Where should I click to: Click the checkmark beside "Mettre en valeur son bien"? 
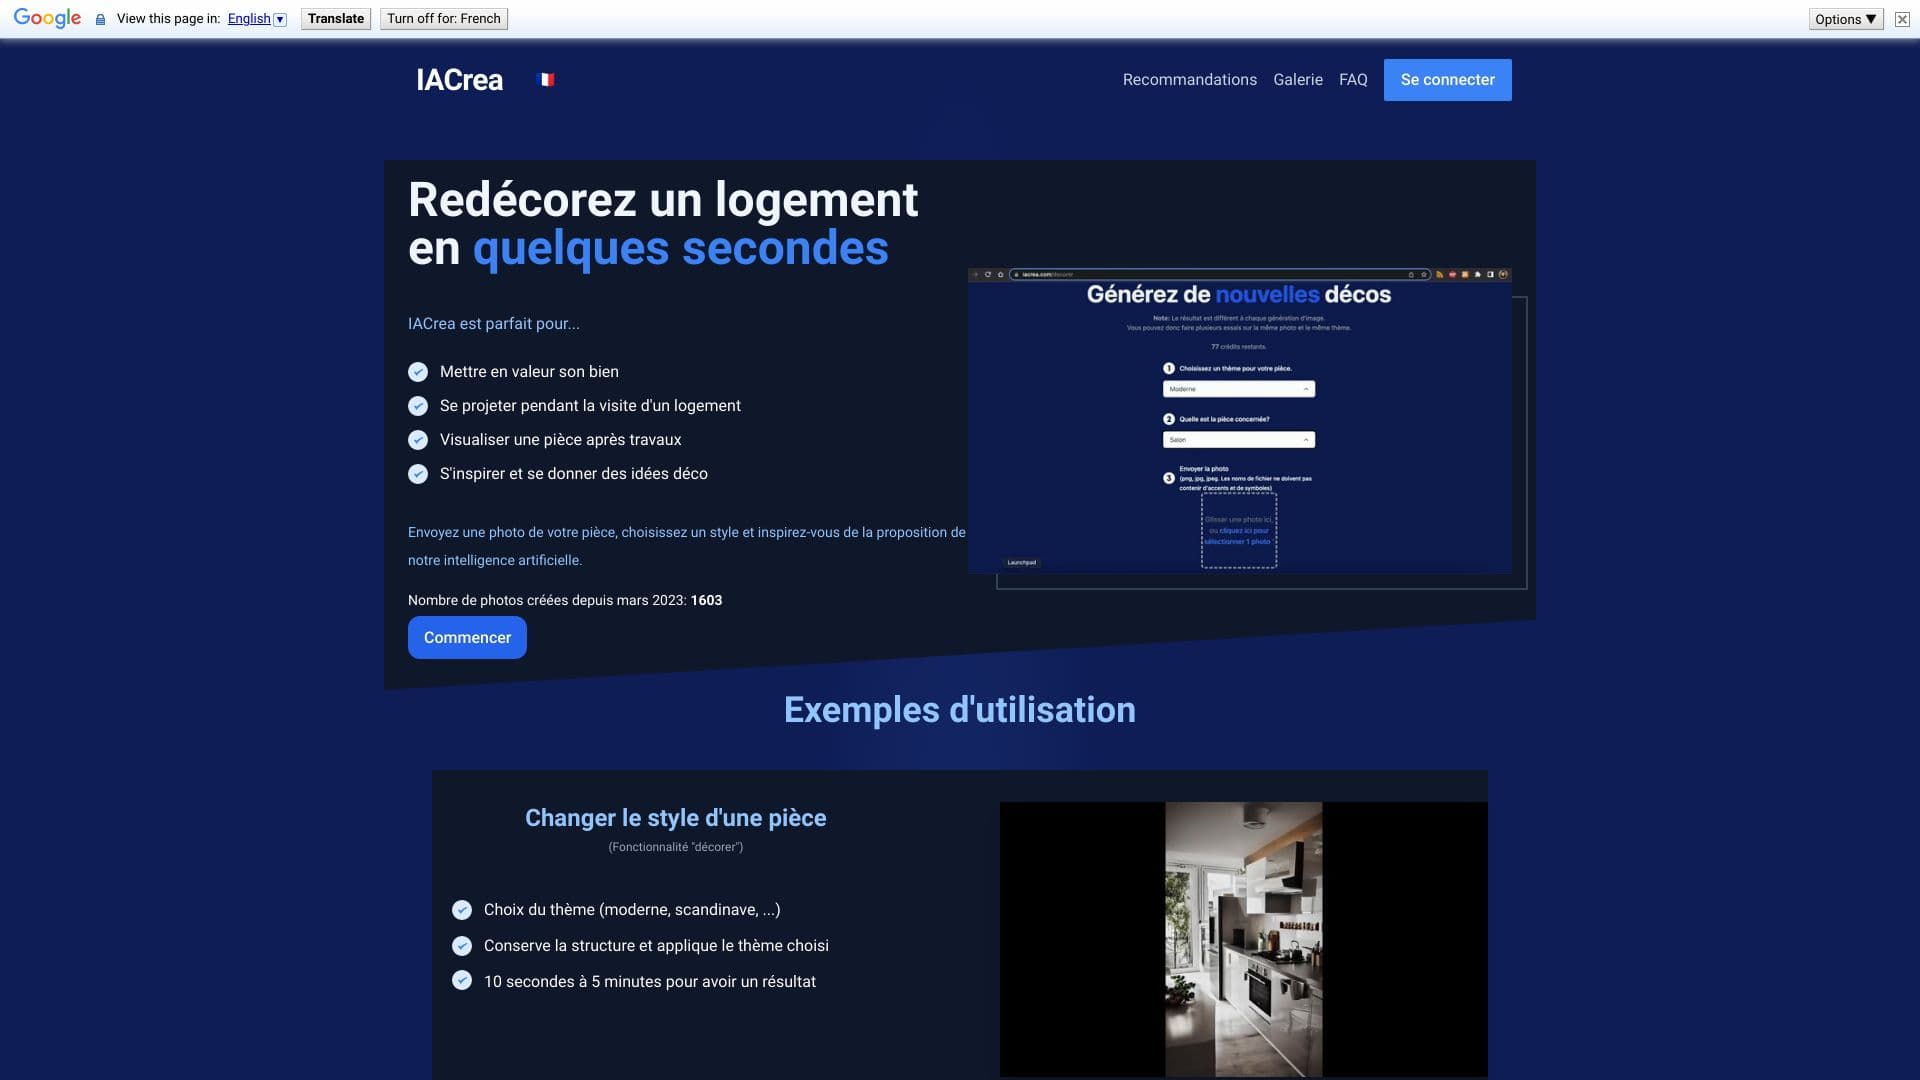pos(418,371)
